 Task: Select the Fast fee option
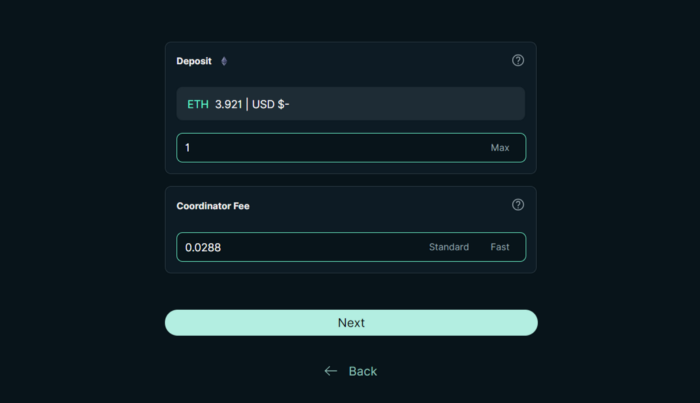click(x=500, y=247)
